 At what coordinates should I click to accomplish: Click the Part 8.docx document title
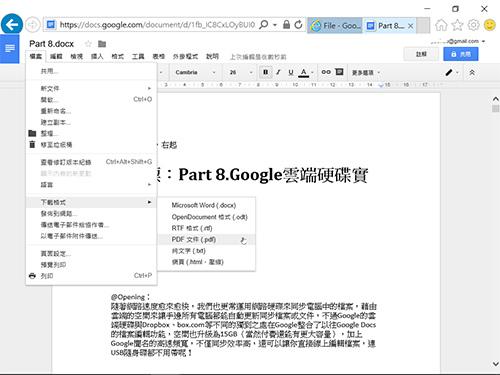51,44
